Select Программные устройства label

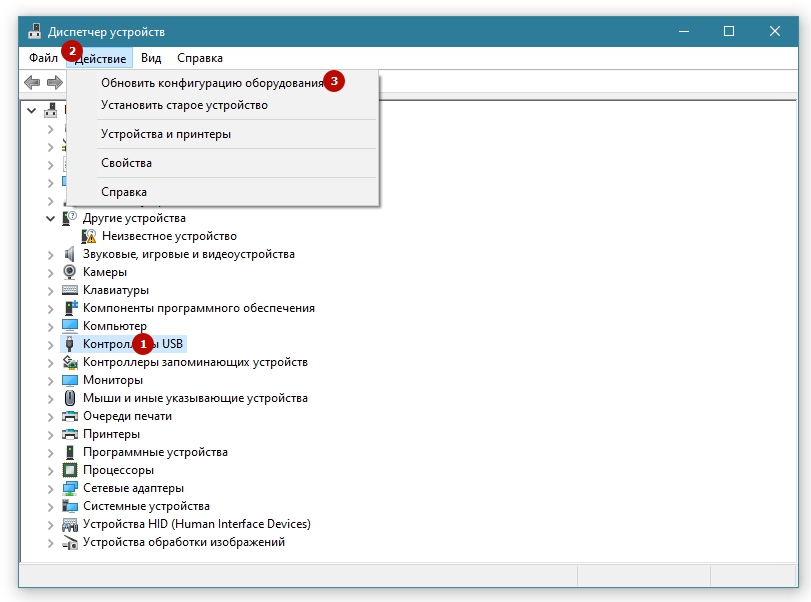(155, 453)
